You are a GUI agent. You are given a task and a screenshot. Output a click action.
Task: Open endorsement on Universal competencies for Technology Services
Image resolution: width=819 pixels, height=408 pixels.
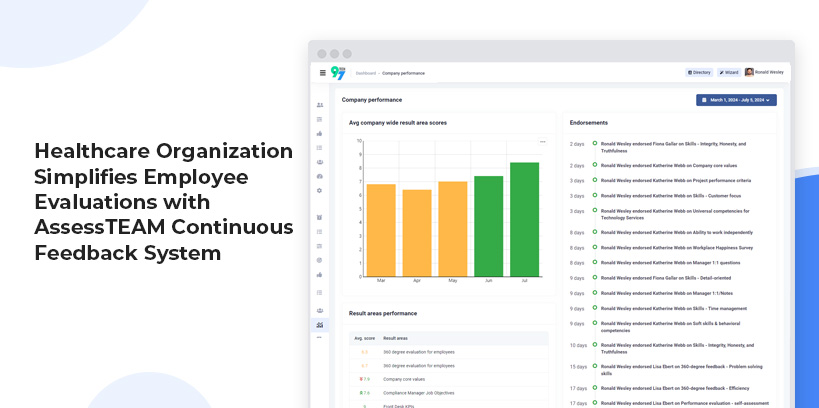(x=675, y=214)
